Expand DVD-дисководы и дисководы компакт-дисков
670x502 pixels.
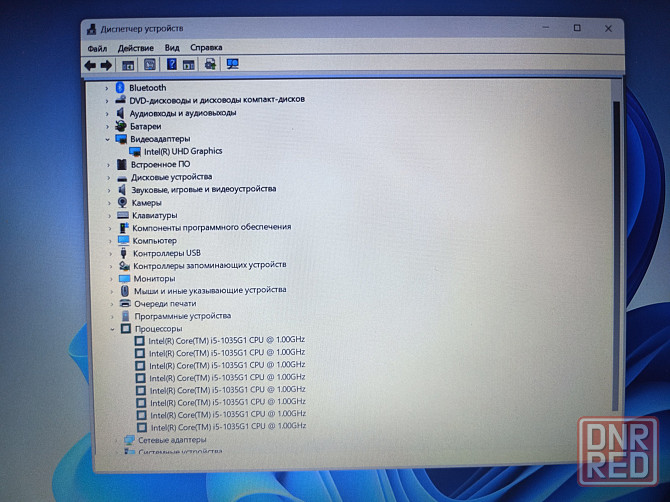tap(107, 101)
